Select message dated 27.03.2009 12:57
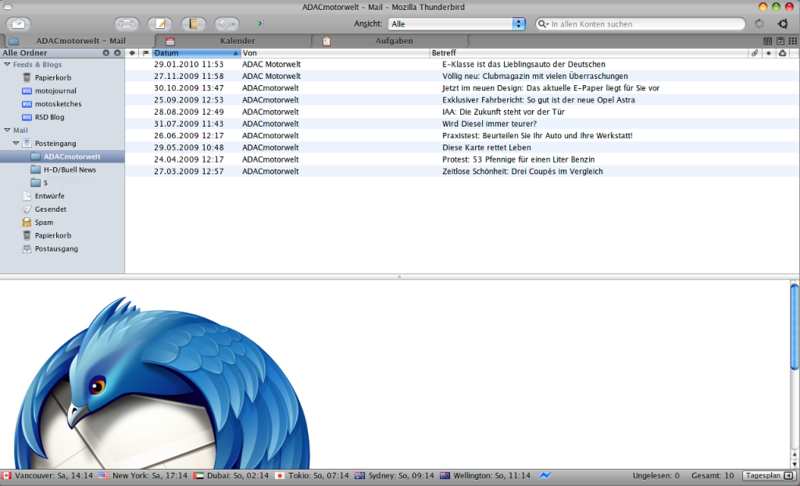The height and width of the screenshot is (486, 800). (462, 171)
